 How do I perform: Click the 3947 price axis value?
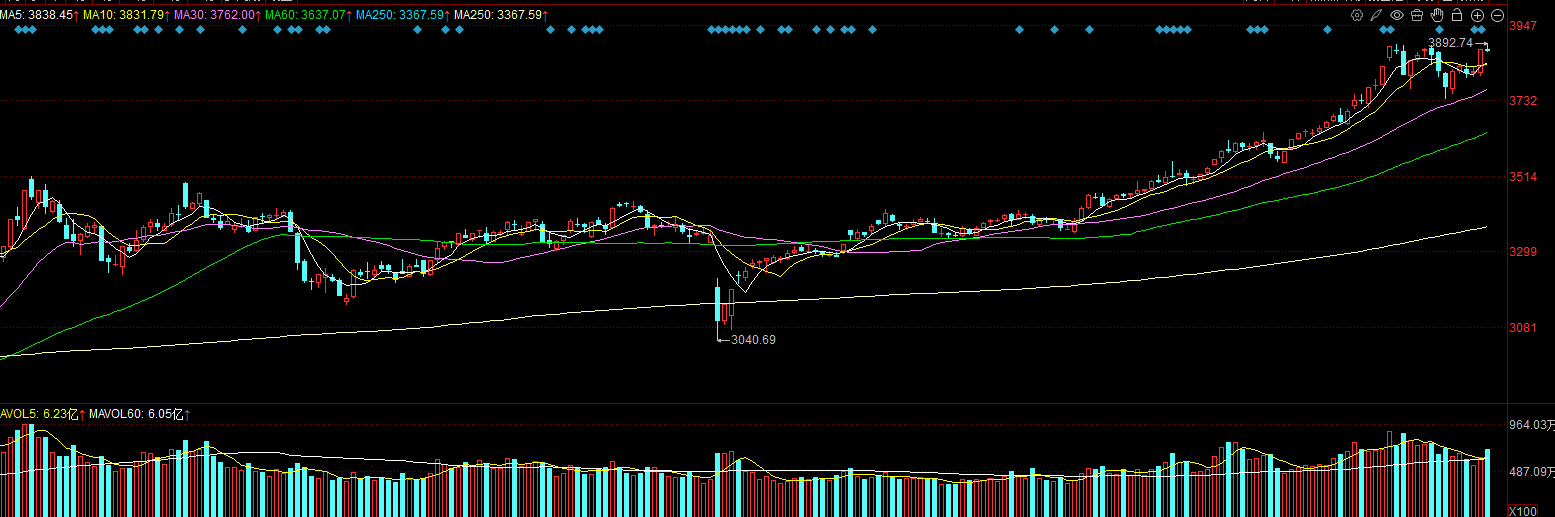pos(1523,26)
